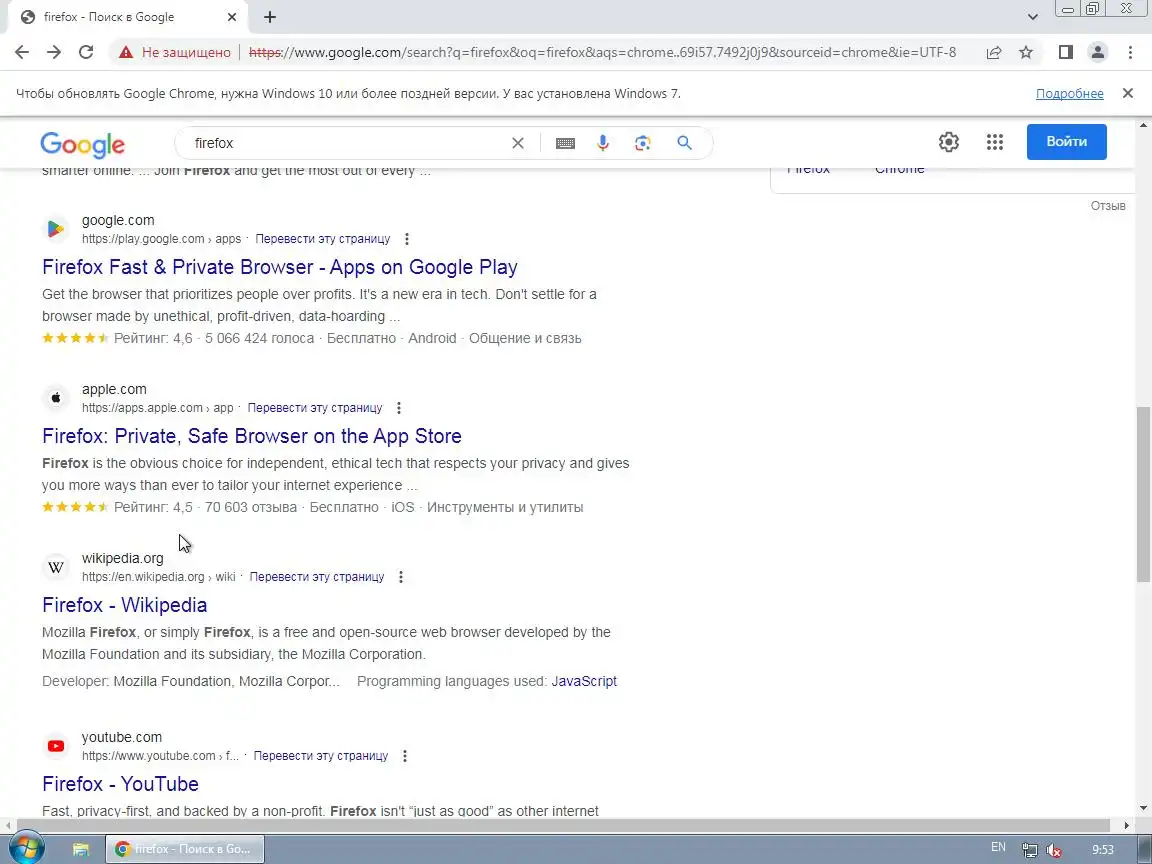Screen dimensions: 1152x864
Task: Translate the YouTube result page
Action: (321, 756)
